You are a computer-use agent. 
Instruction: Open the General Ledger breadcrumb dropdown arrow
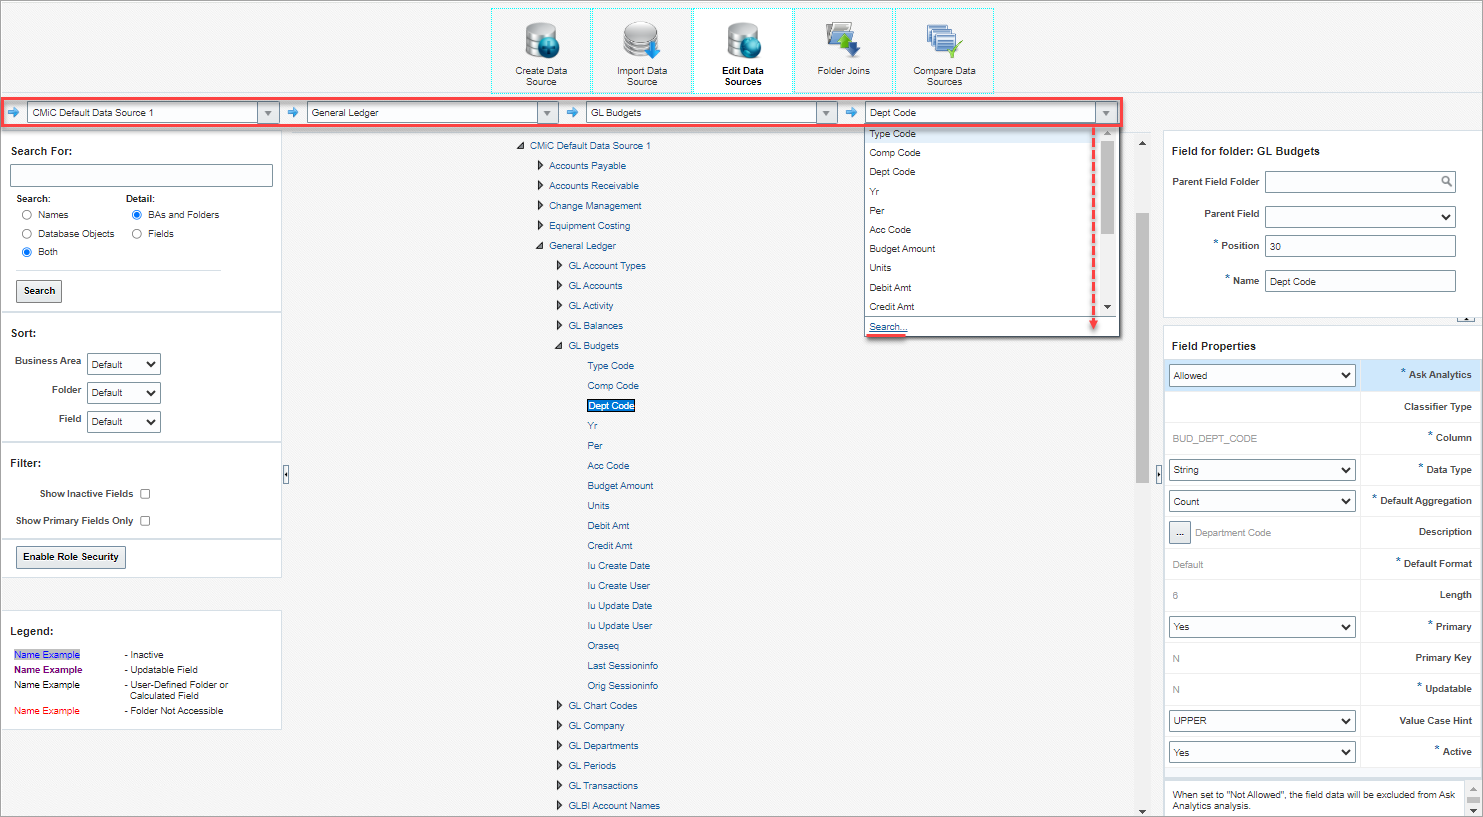tap(547, 113)
